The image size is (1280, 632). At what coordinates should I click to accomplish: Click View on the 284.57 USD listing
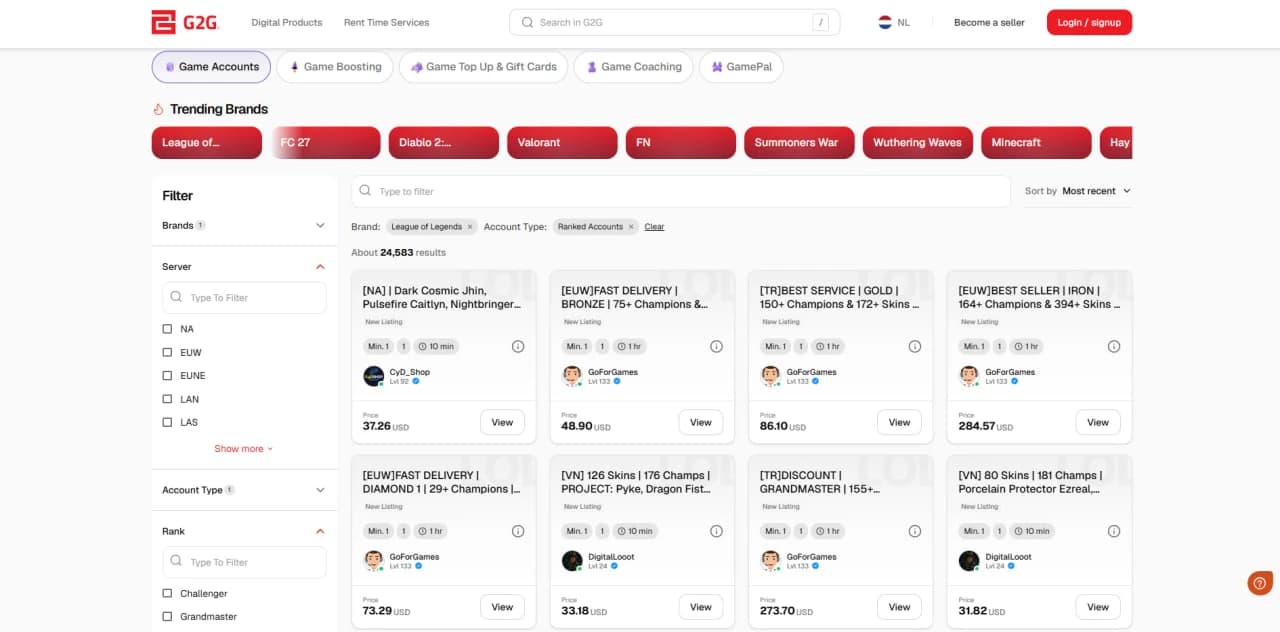coord(1098,422)
